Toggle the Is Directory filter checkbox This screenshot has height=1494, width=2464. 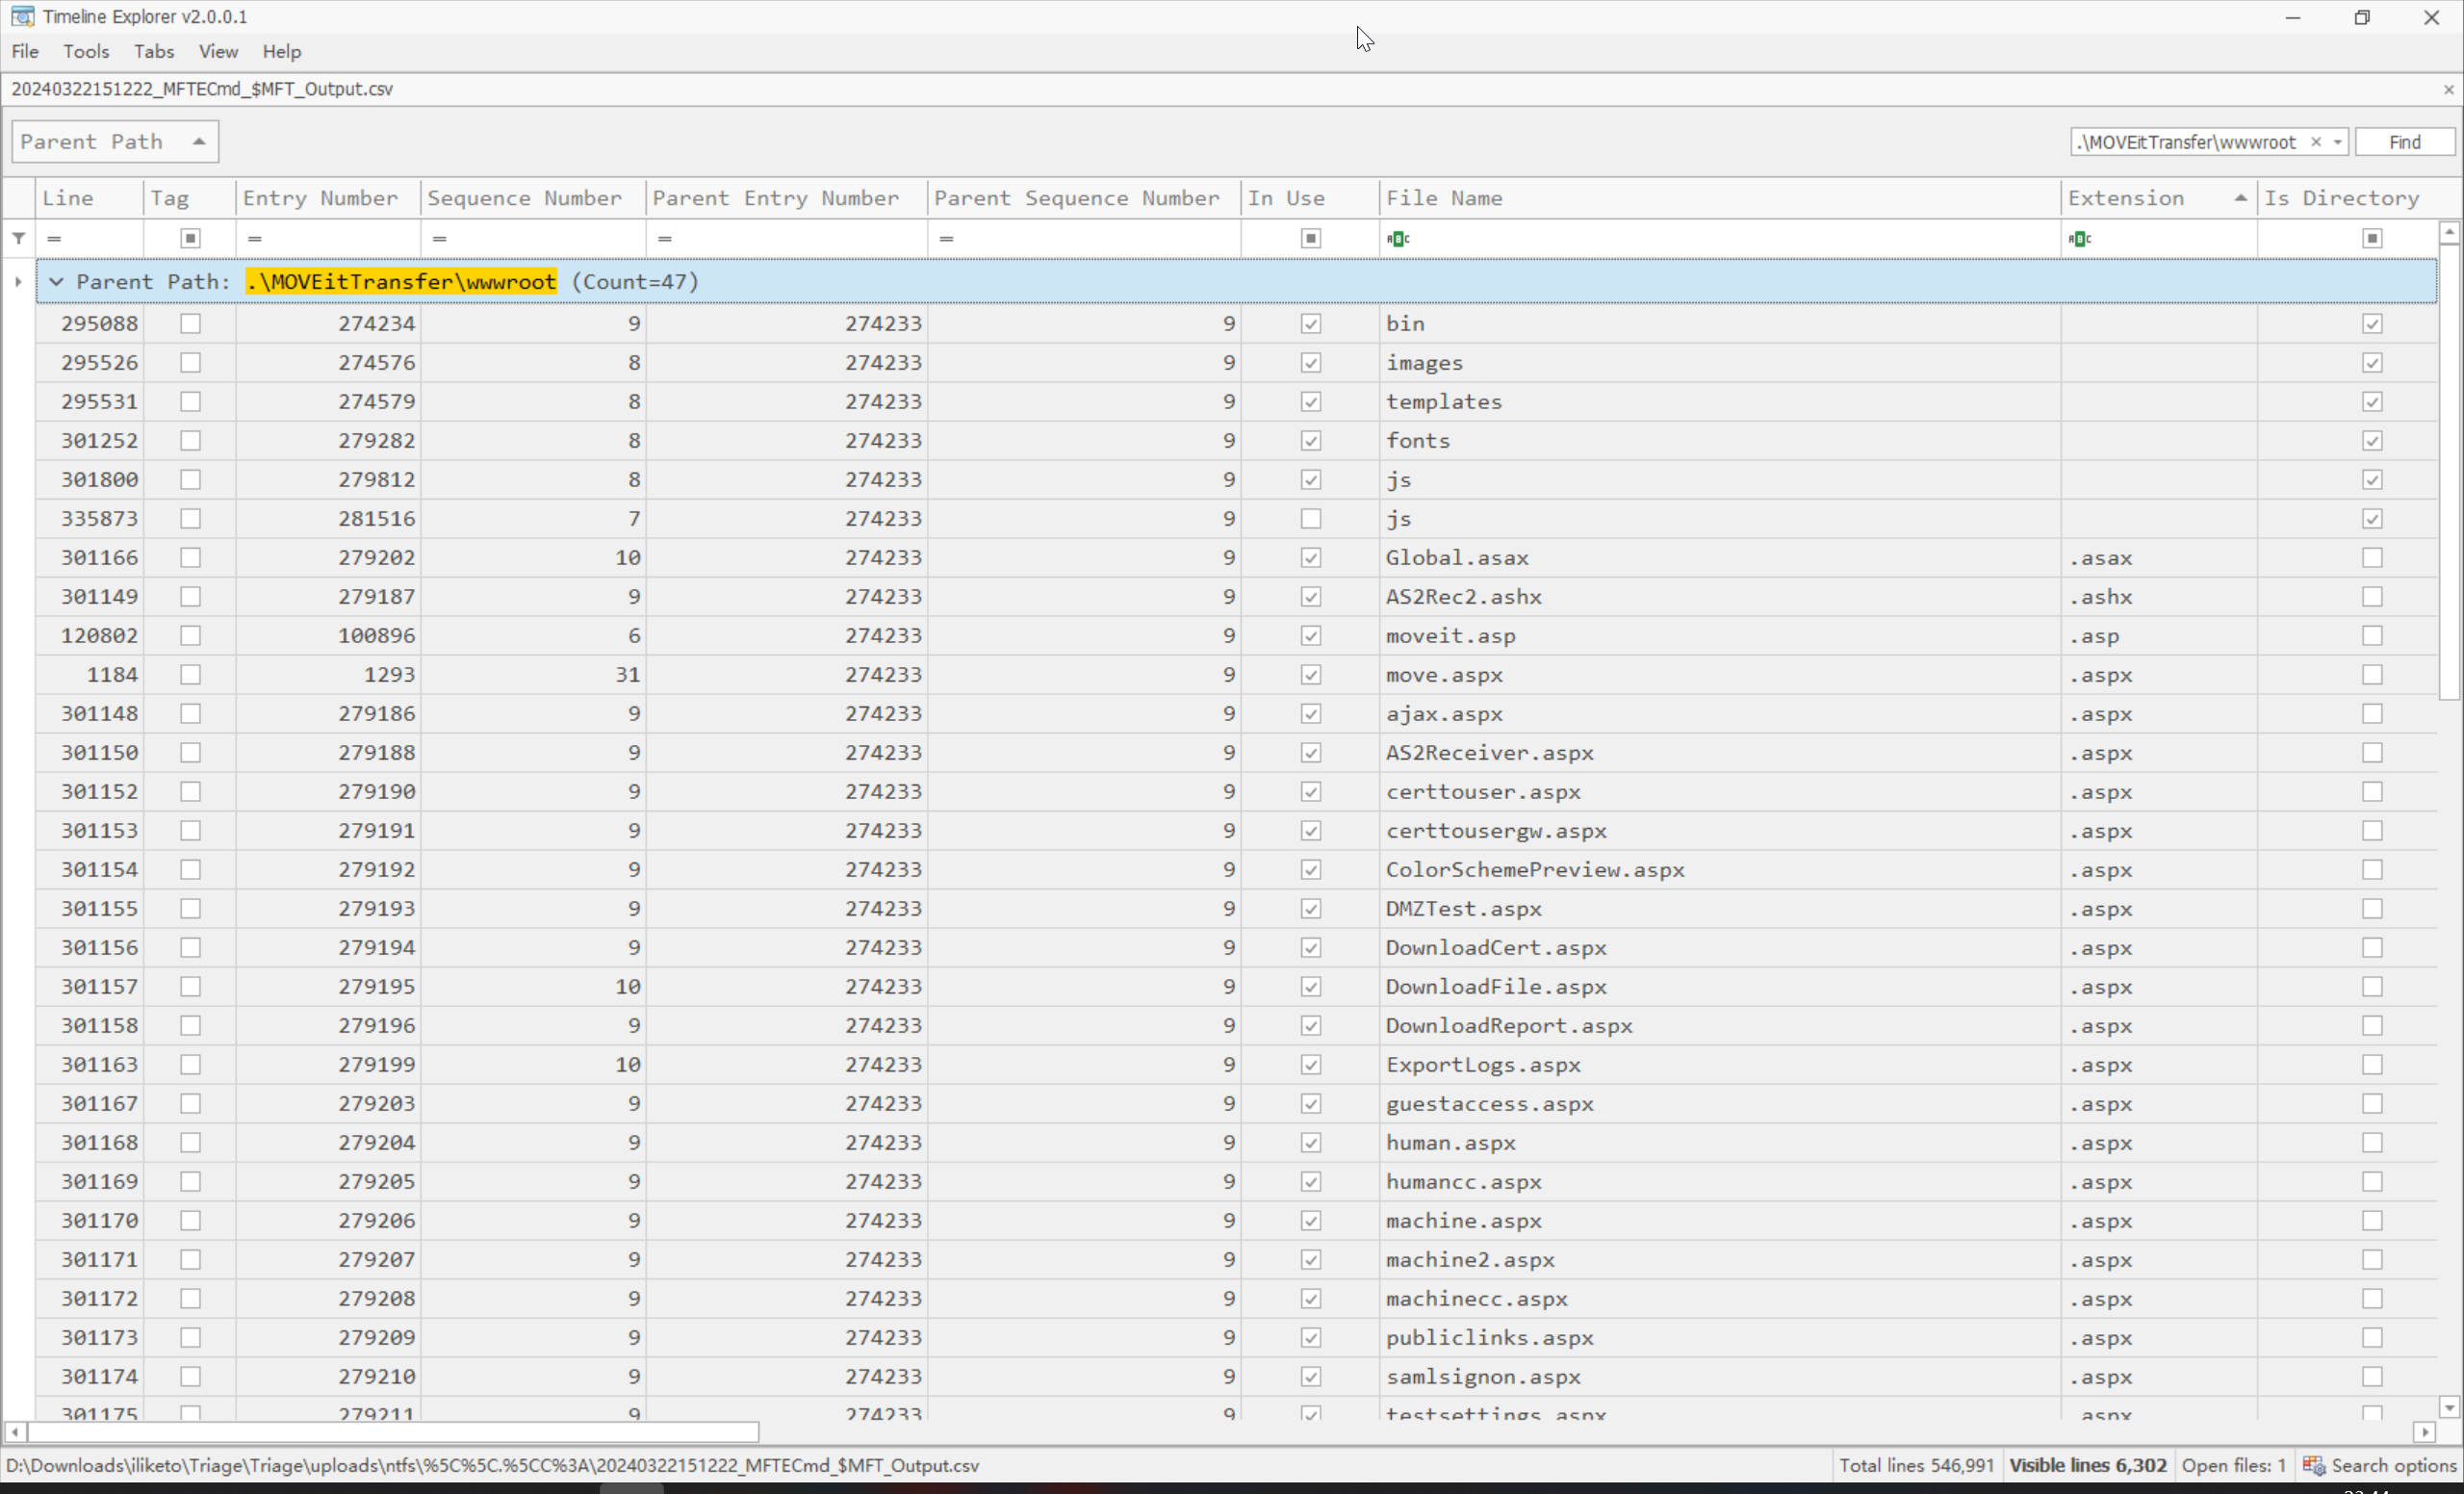point(2372,238)
